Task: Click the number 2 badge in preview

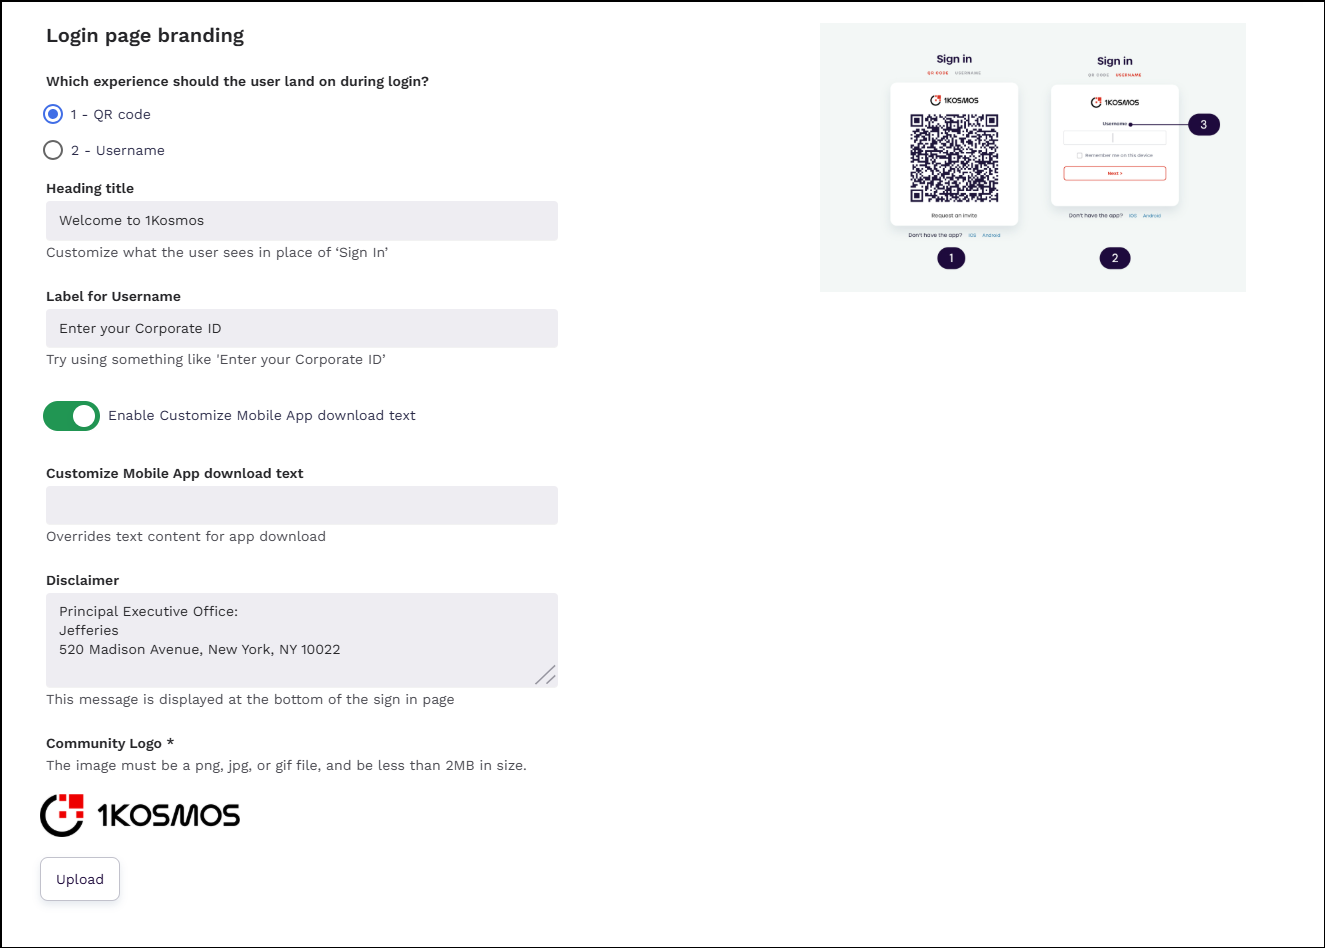Action: coord(1115,258)
